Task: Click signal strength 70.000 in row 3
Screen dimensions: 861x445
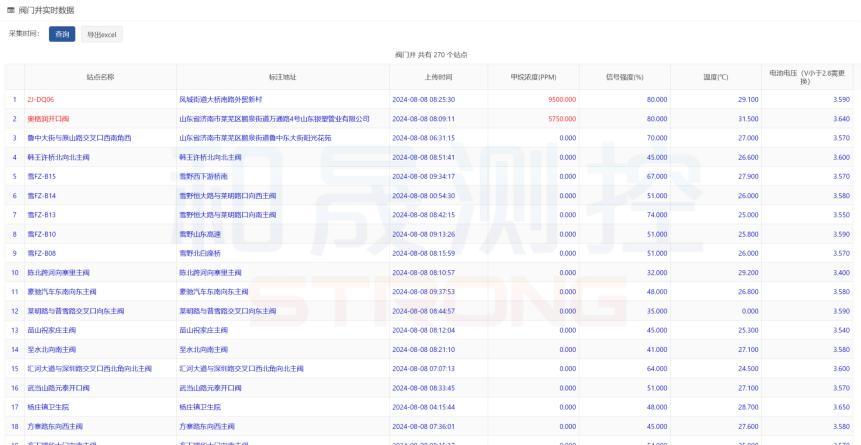Action: click(x=657, y=138)
